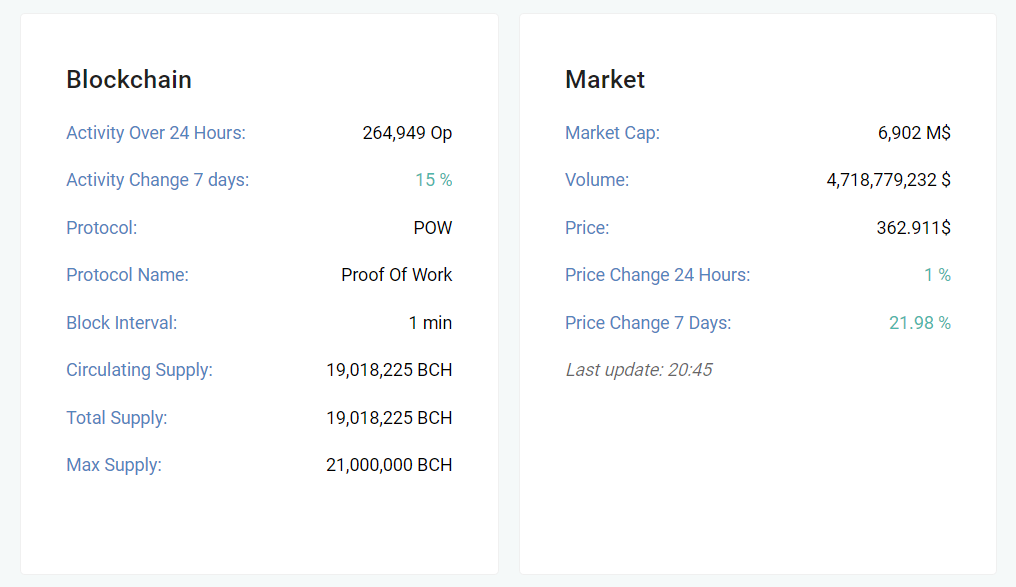This screenshot has height=587, width=1016.
Task: Click the Price Change 7 Days label
Action: click(648, 323)
